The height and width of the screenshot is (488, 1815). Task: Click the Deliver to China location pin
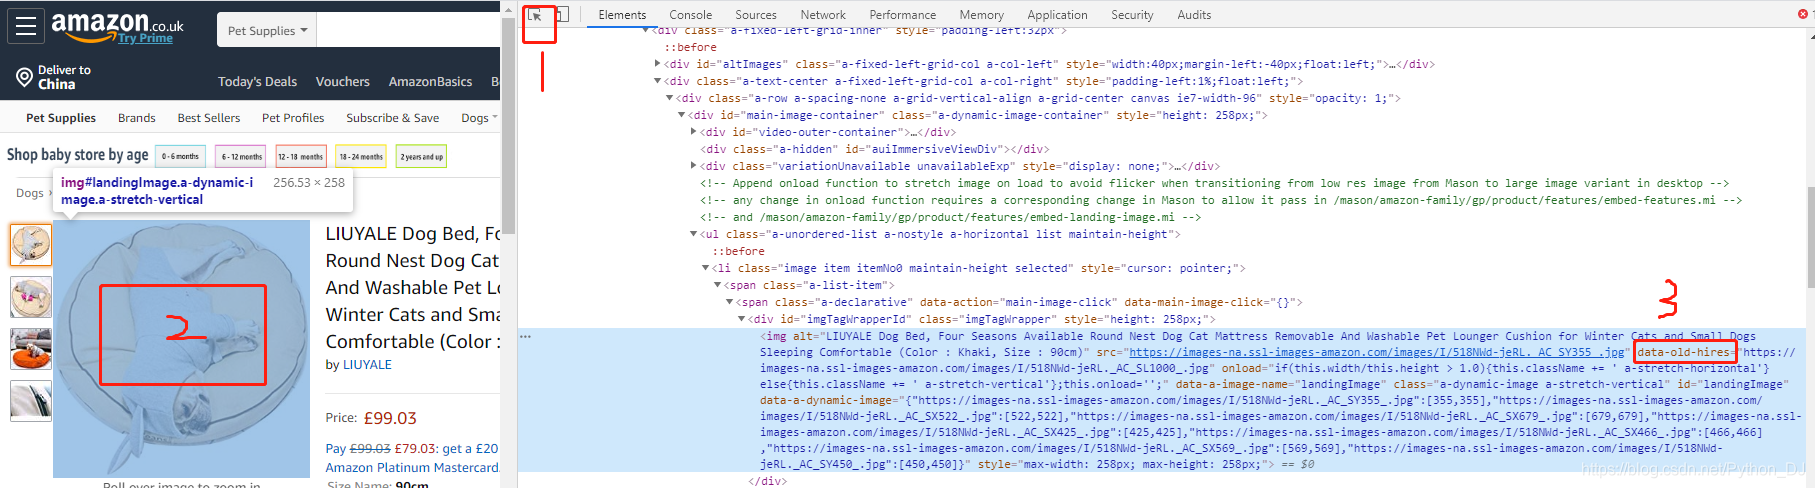[25, 77]
